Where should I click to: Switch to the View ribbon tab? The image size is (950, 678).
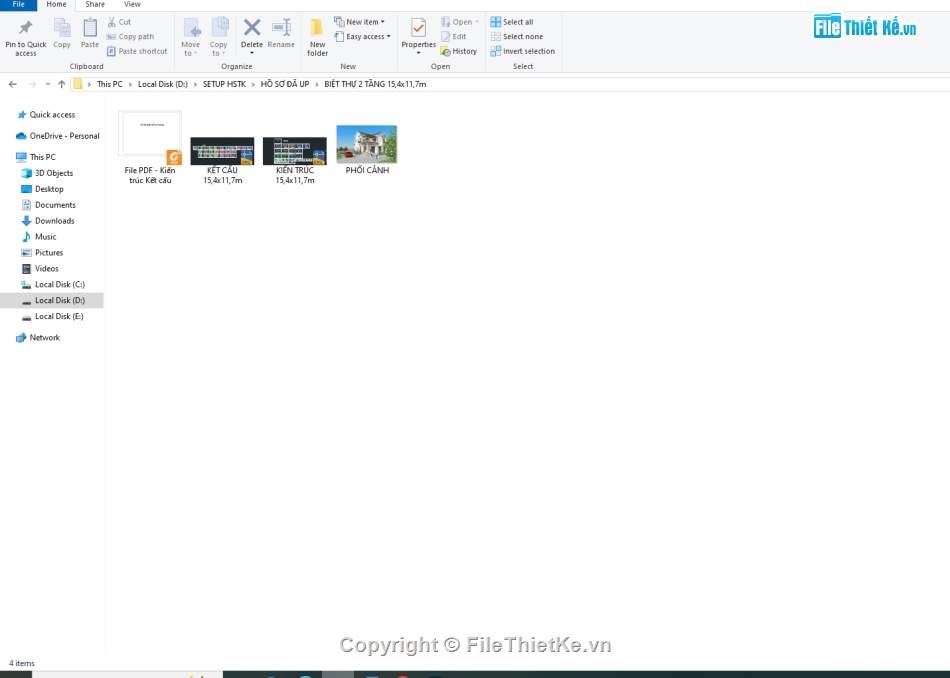tap(132, 5)
